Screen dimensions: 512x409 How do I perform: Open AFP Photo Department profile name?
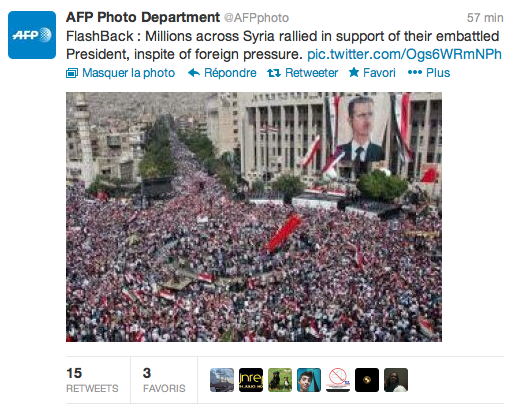(143, 17)
